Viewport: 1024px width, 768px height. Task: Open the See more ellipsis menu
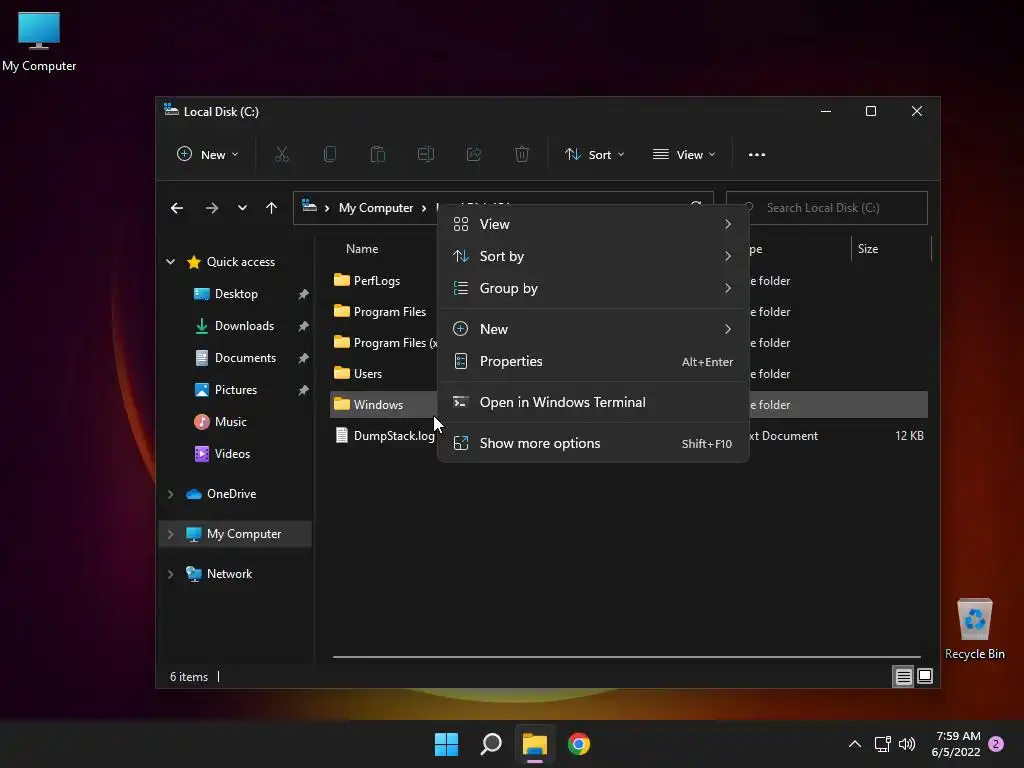(x=757, y=155)
